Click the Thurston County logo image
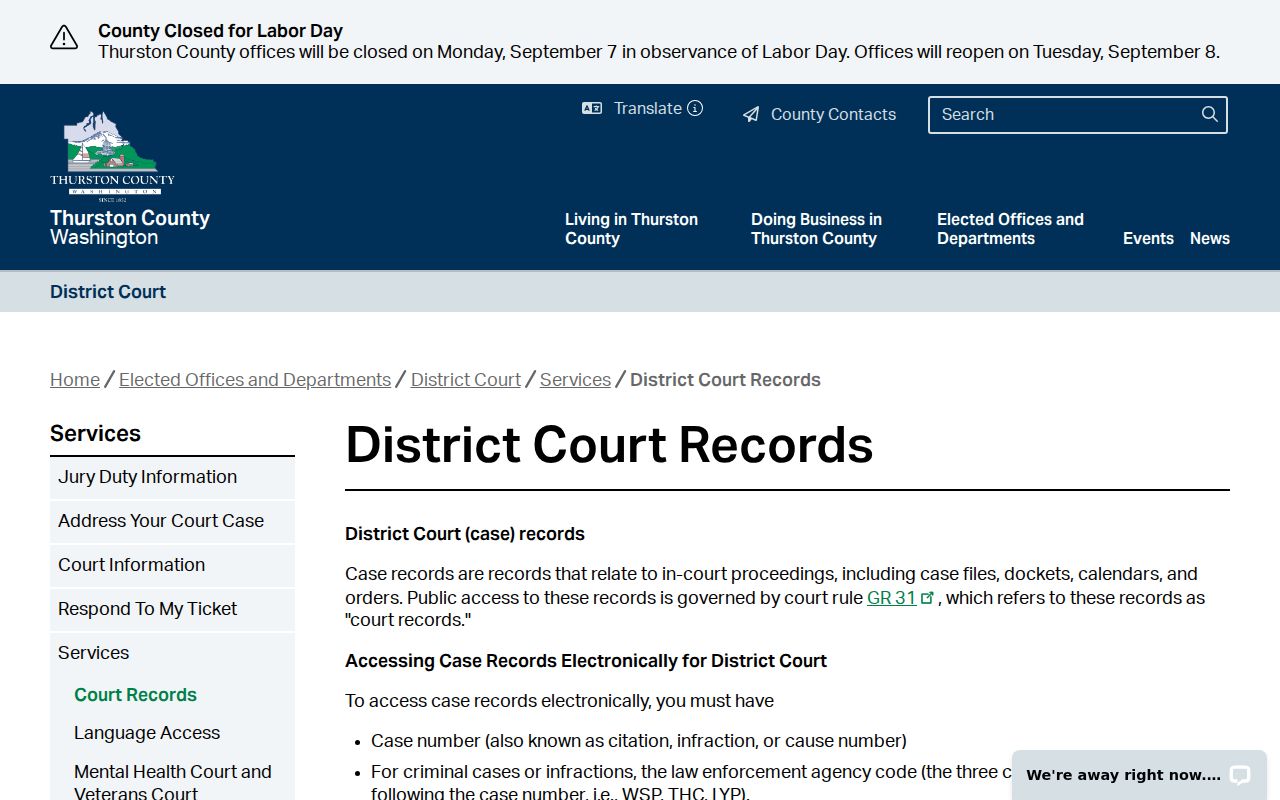Screen dimensions: 1280x800 pyautogui.click(x=112, y=156)
